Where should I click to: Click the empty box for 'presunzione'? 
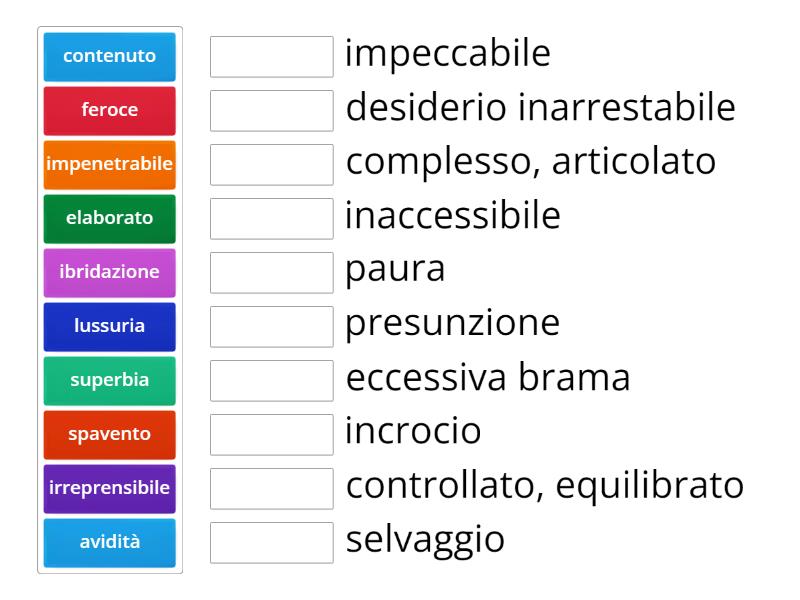point(272,326)
